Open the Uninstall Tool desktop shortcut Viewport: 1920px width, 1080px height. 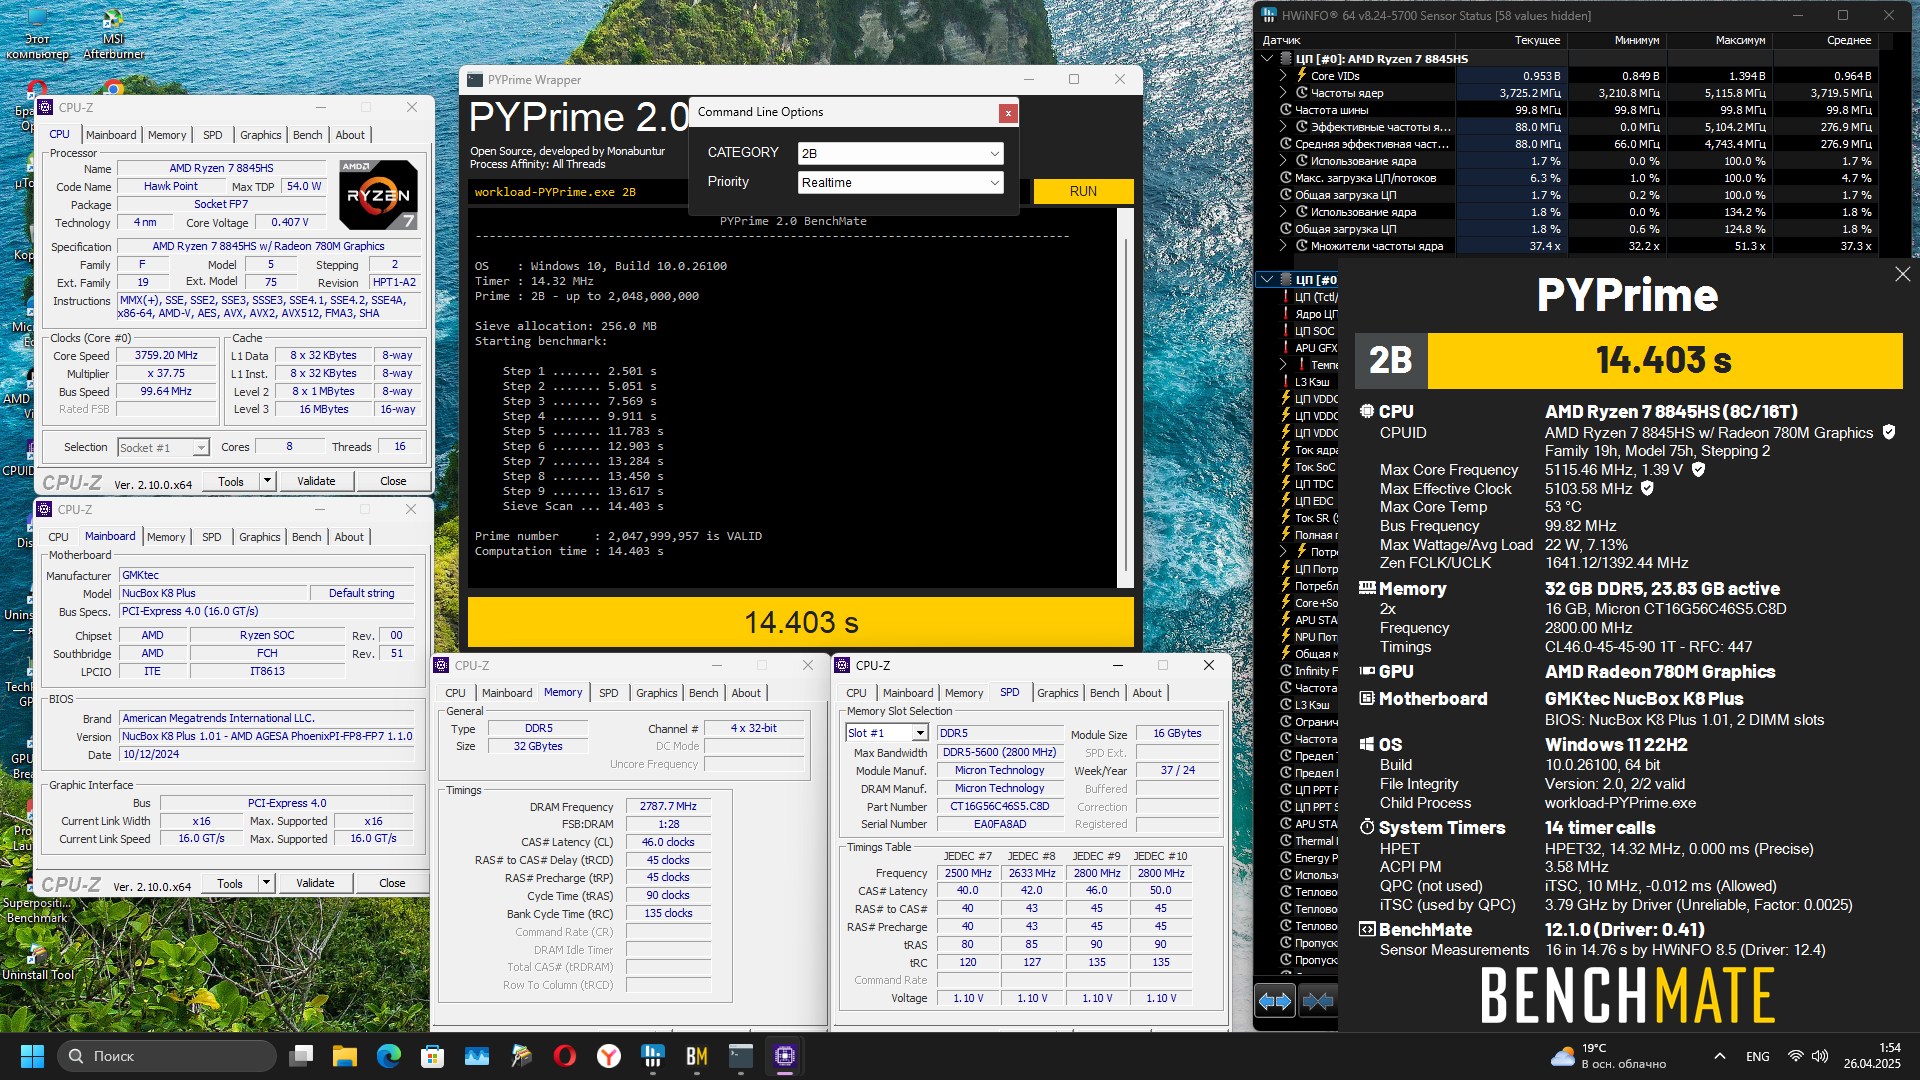click(x=37, y=962)
